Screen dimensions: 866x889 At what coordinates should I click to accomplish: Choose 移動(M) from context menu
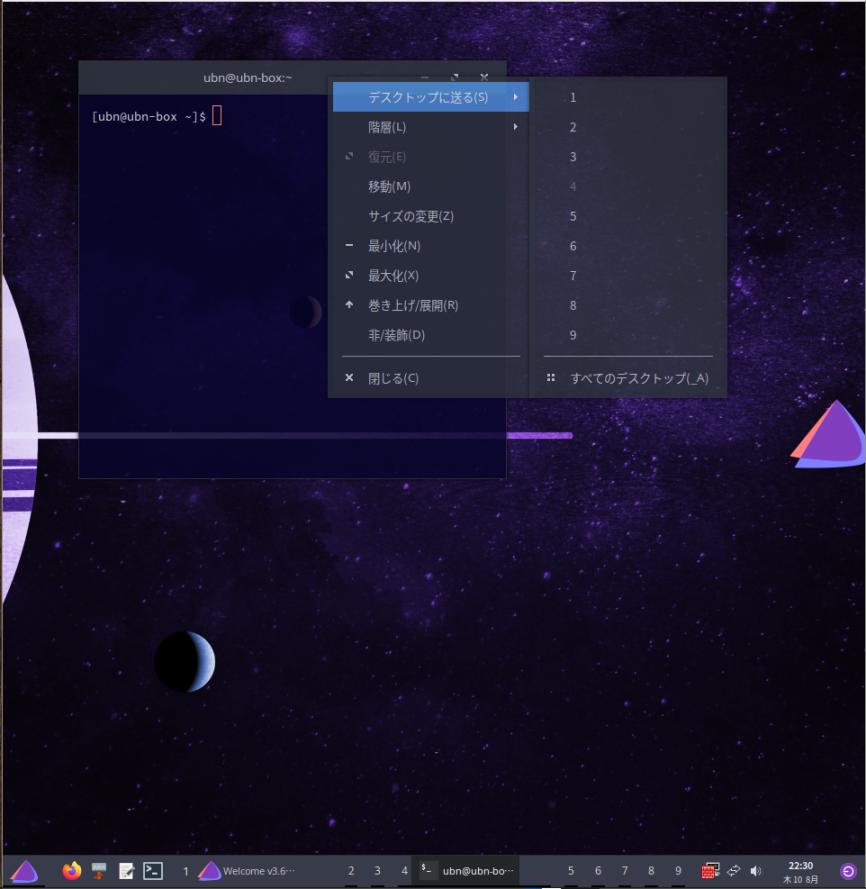(x=430, y=187)
